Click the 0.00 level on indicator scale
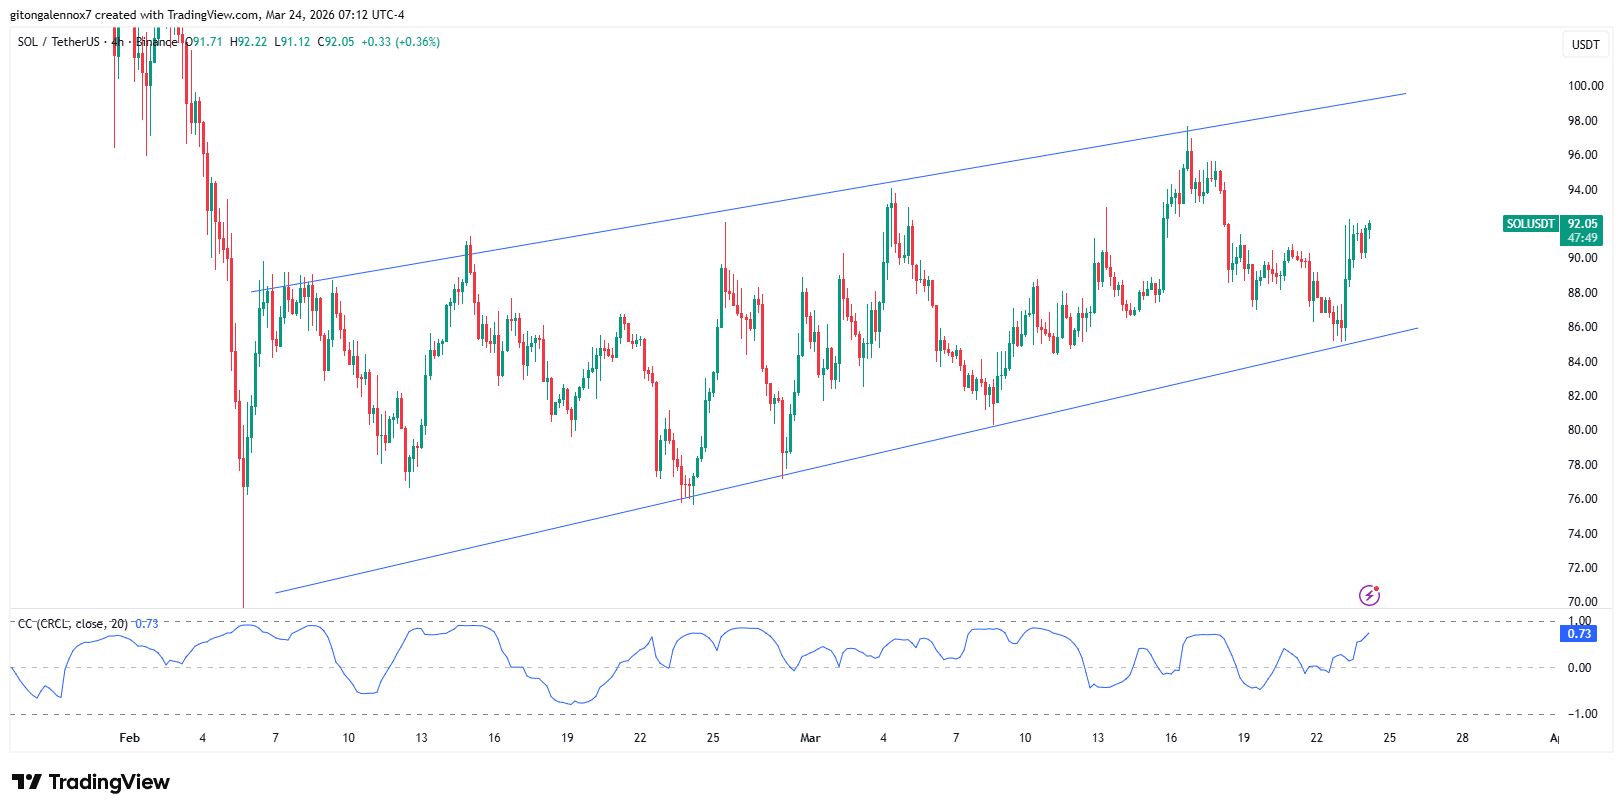The image size is (1623, 812). pos(1579,668)
